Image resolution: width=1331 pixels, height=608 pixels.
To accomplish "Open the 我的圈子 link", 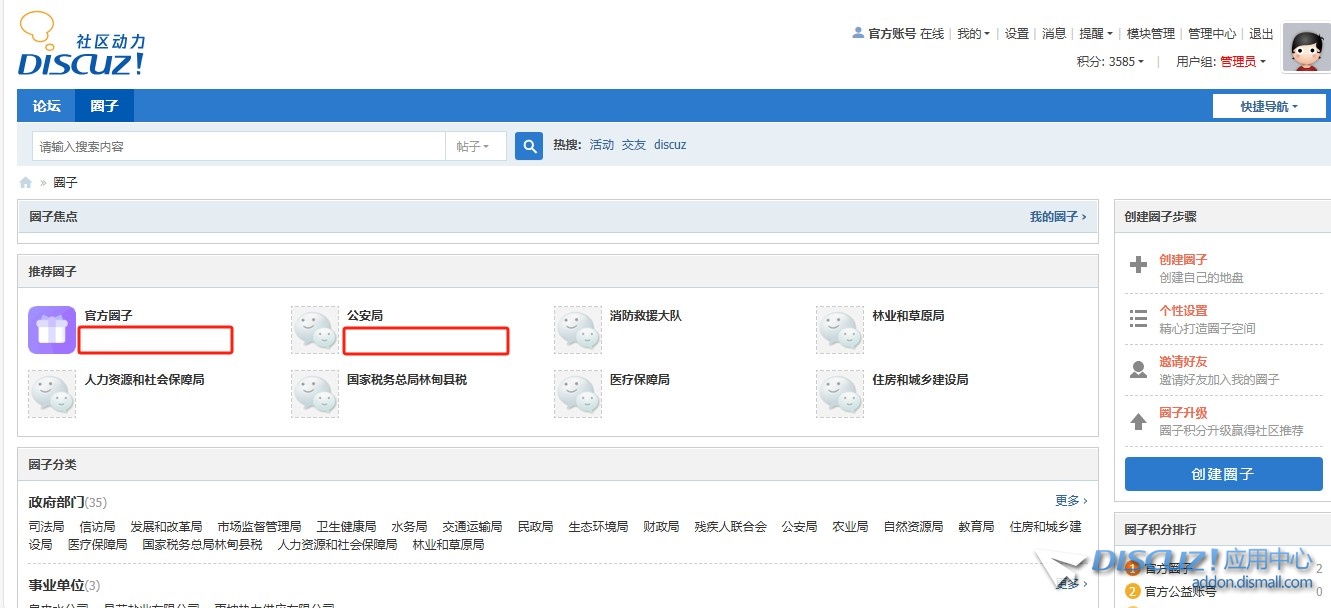I will click(1057, 216).
